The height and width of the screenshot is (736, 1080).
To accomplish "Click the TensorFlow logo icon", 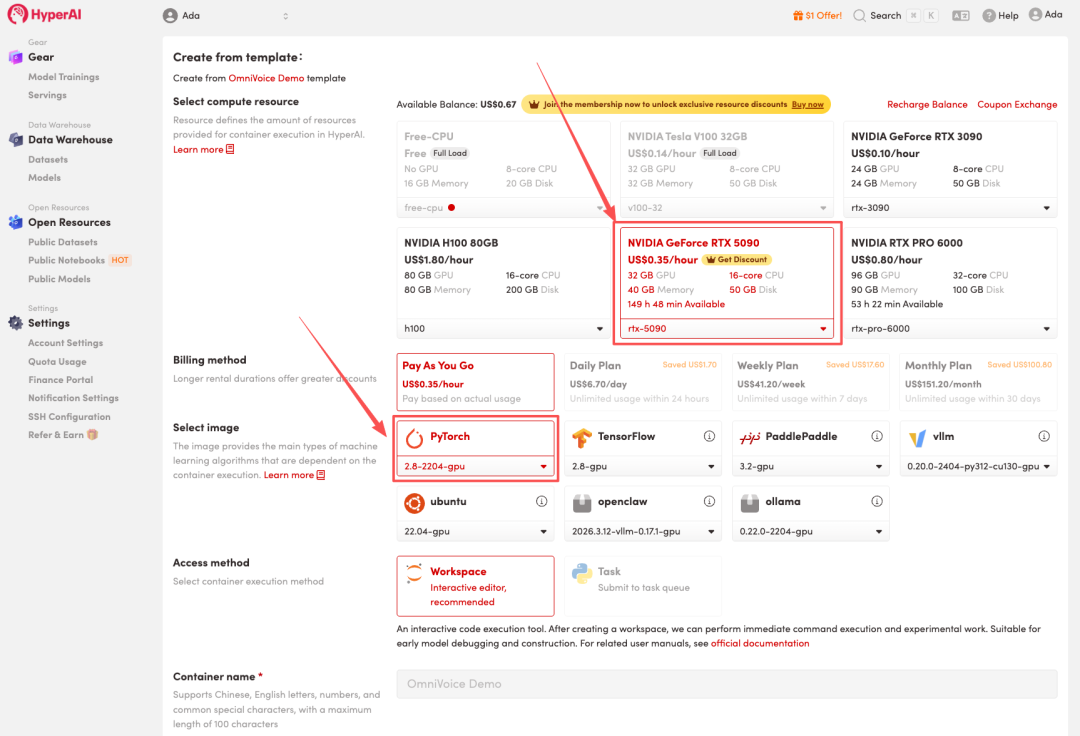I will 582,437.
